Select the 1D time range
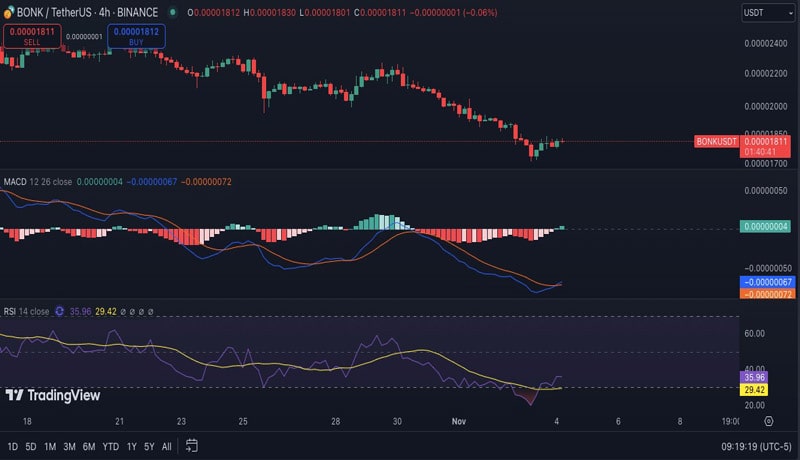 [x=13, y=446]
